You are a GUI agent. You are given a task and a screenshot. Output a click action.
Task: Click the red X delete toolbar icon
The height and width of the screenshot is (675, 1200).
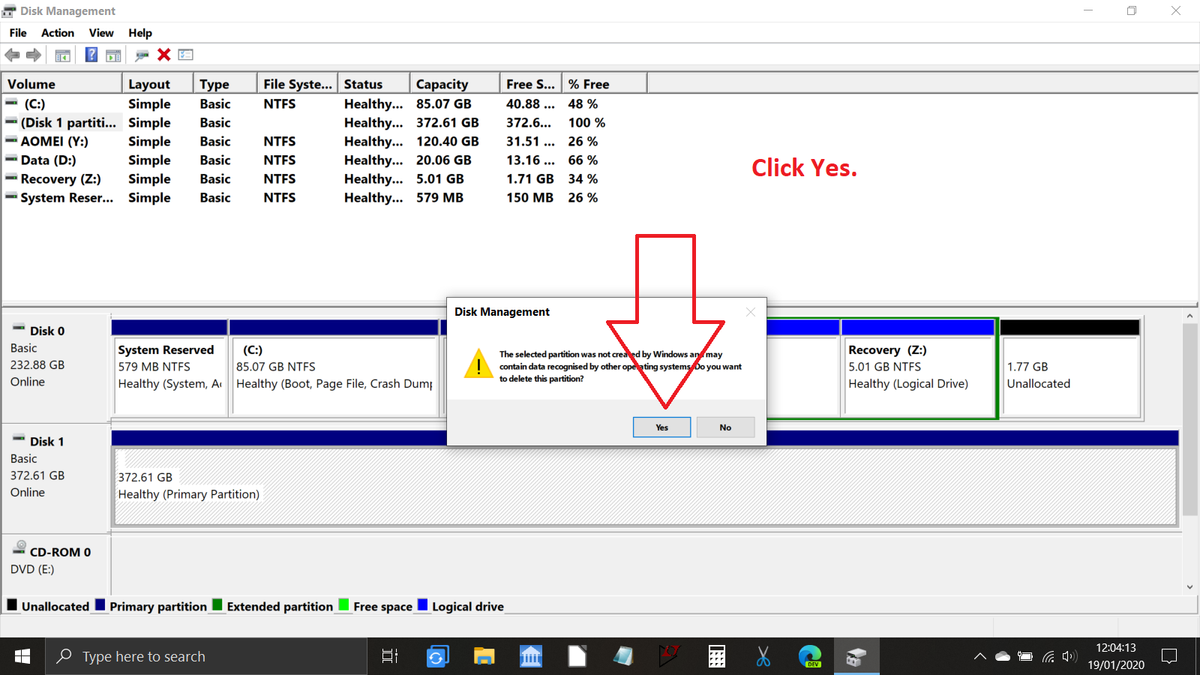click(164, 55)
